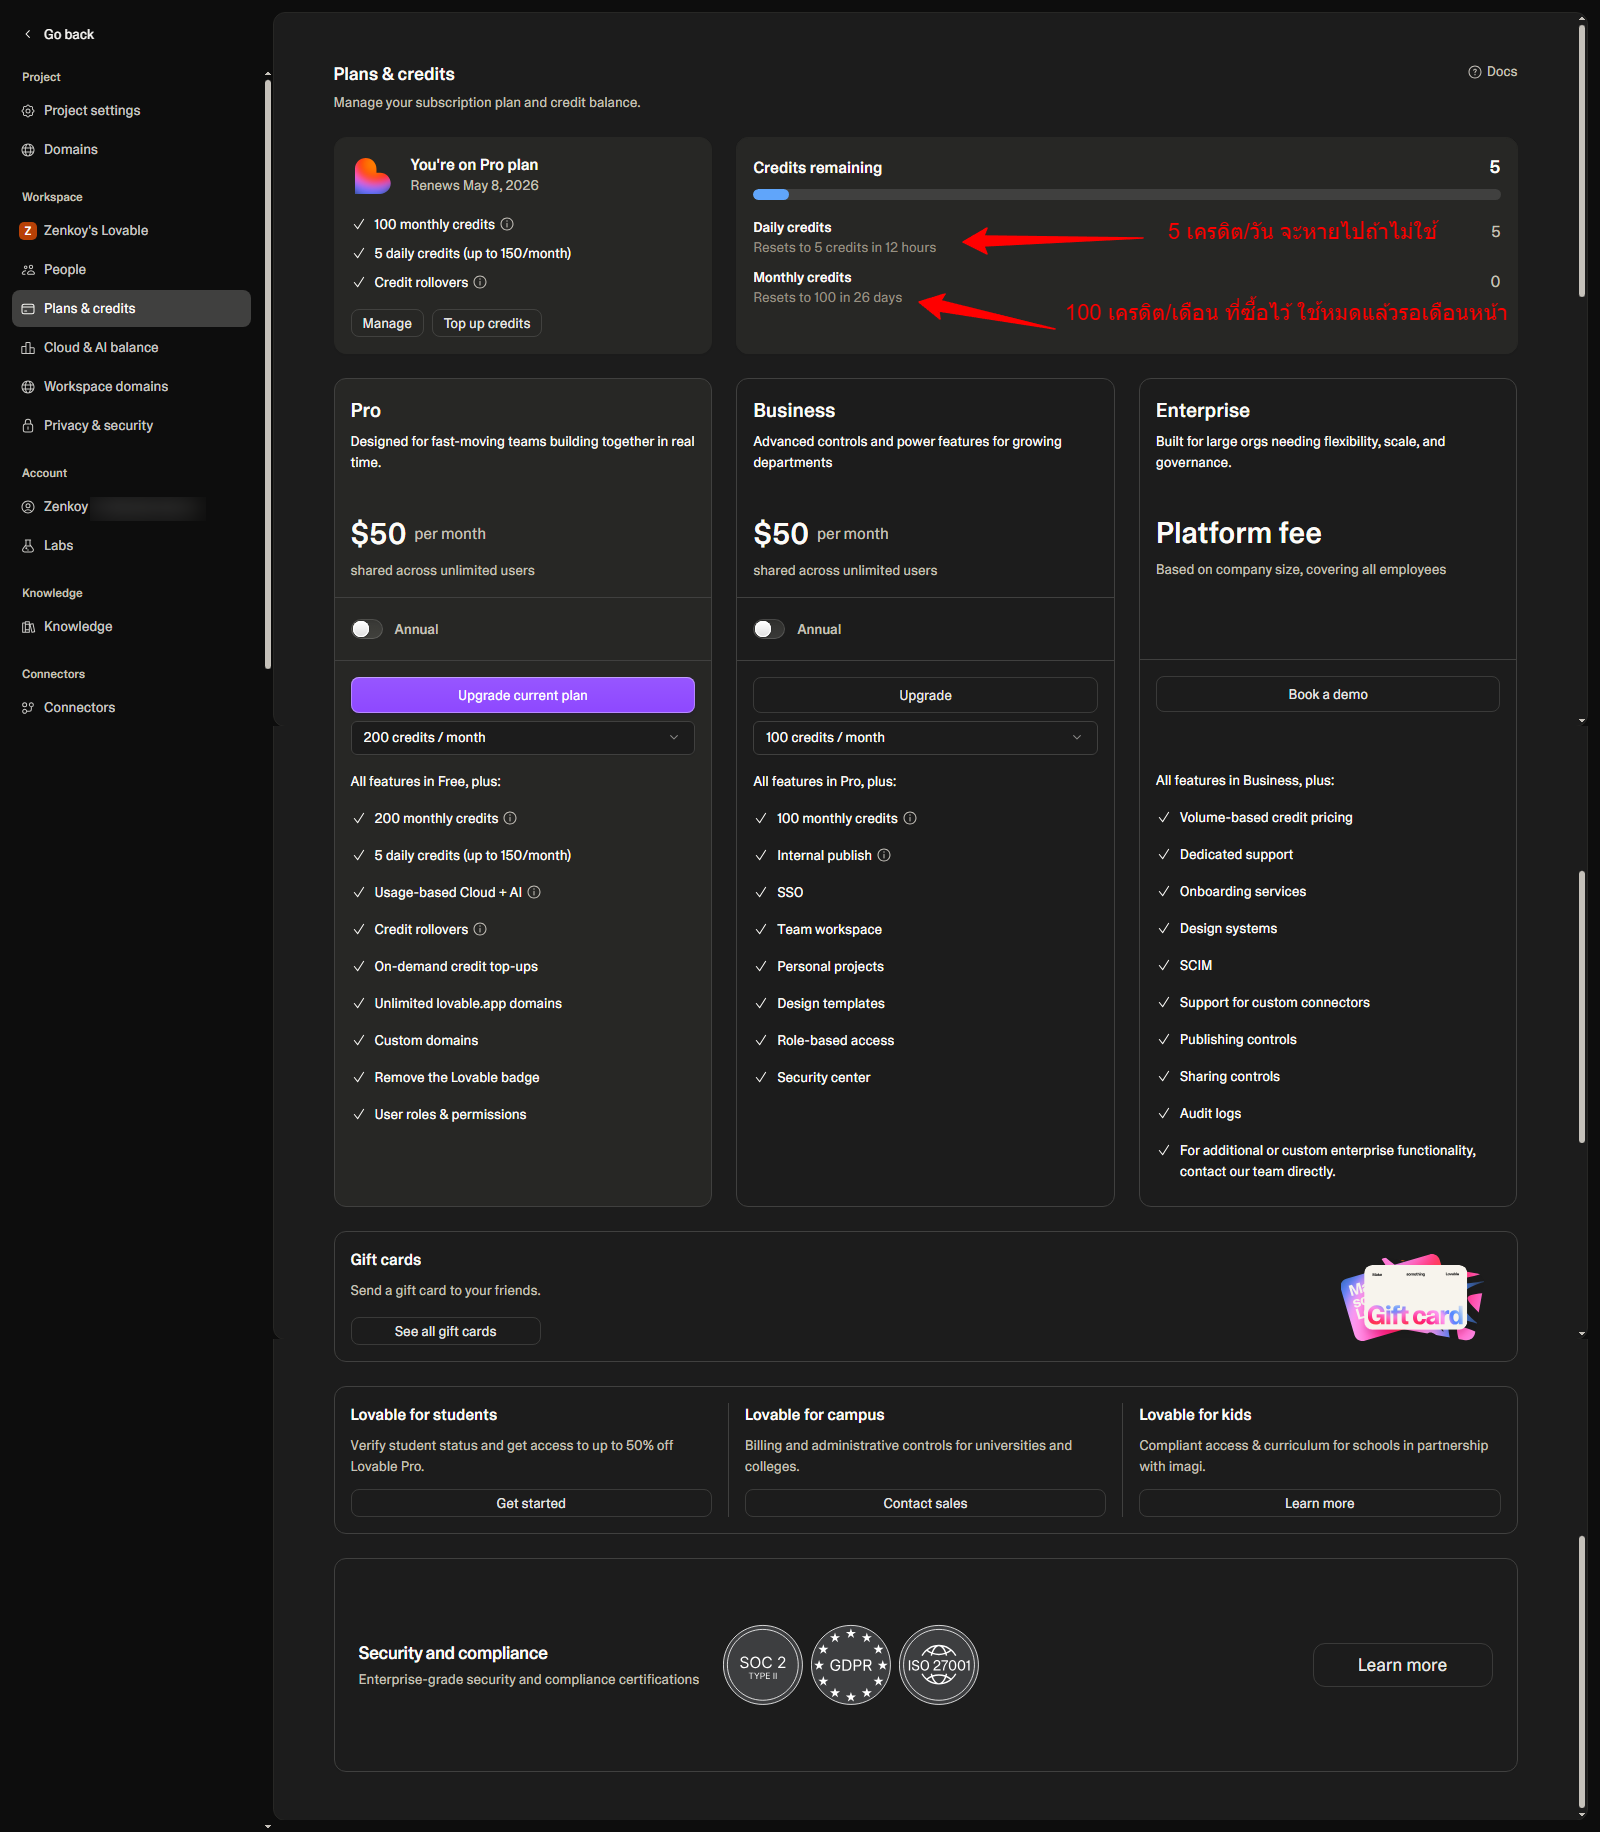Open the Docs link

(1493, 72)
